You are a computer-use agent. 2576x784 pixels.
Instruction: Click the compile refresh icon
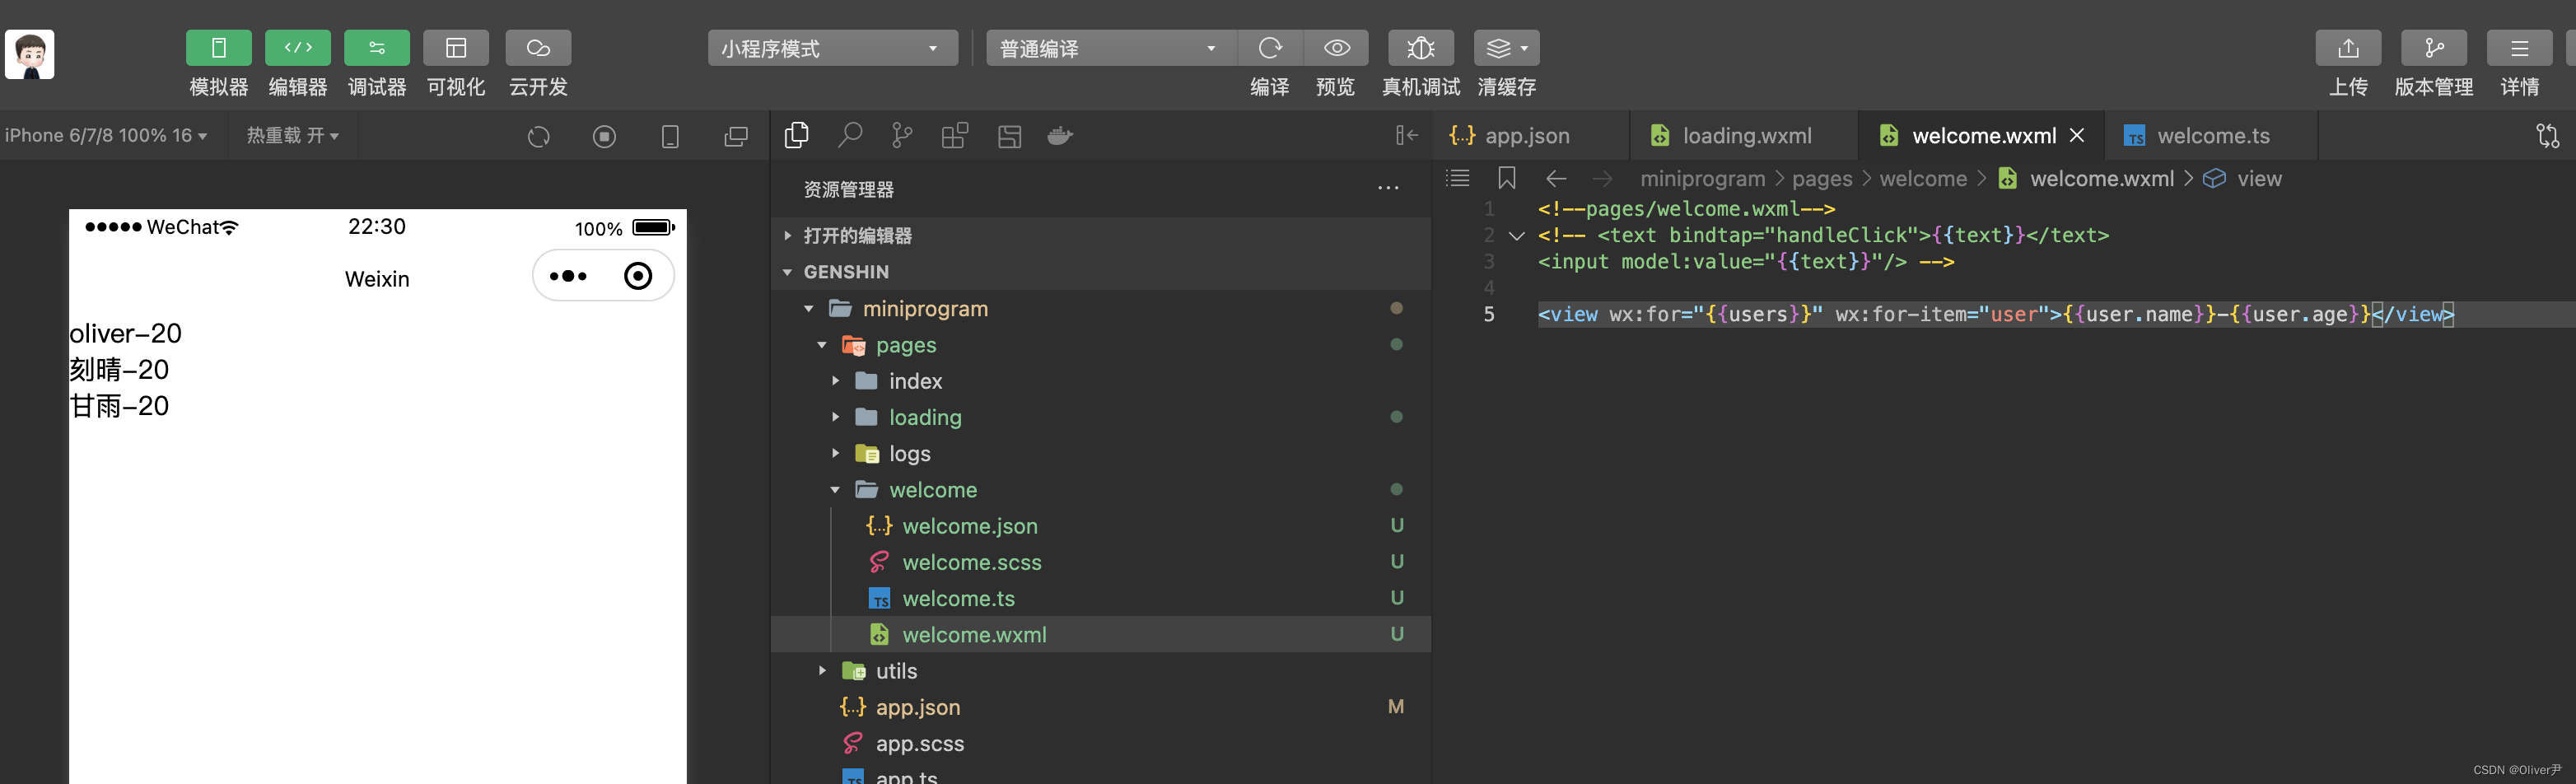click(x=1270, y=48)
